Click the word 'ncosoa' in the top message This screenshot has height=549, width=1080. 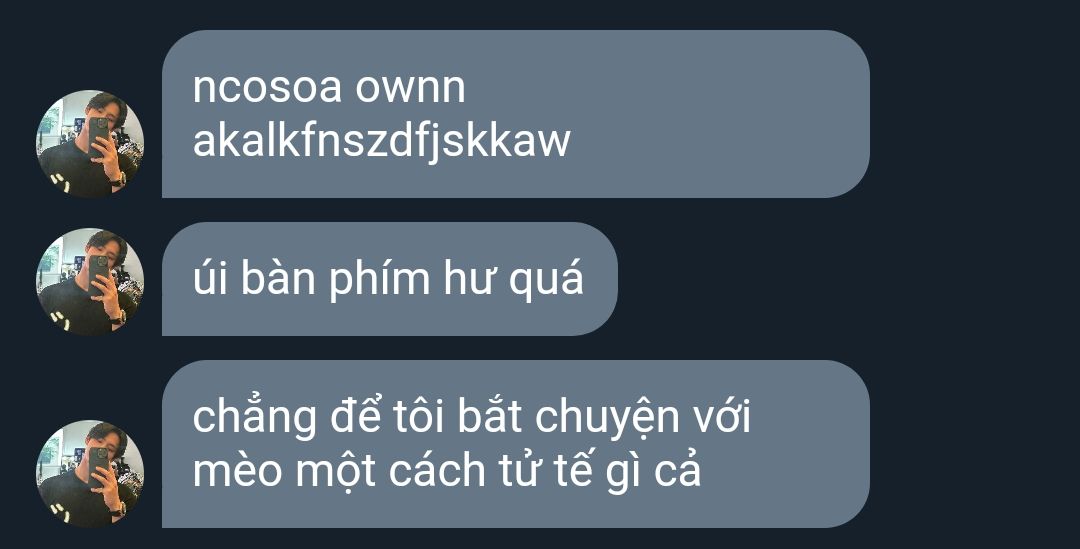coord(267,90)
